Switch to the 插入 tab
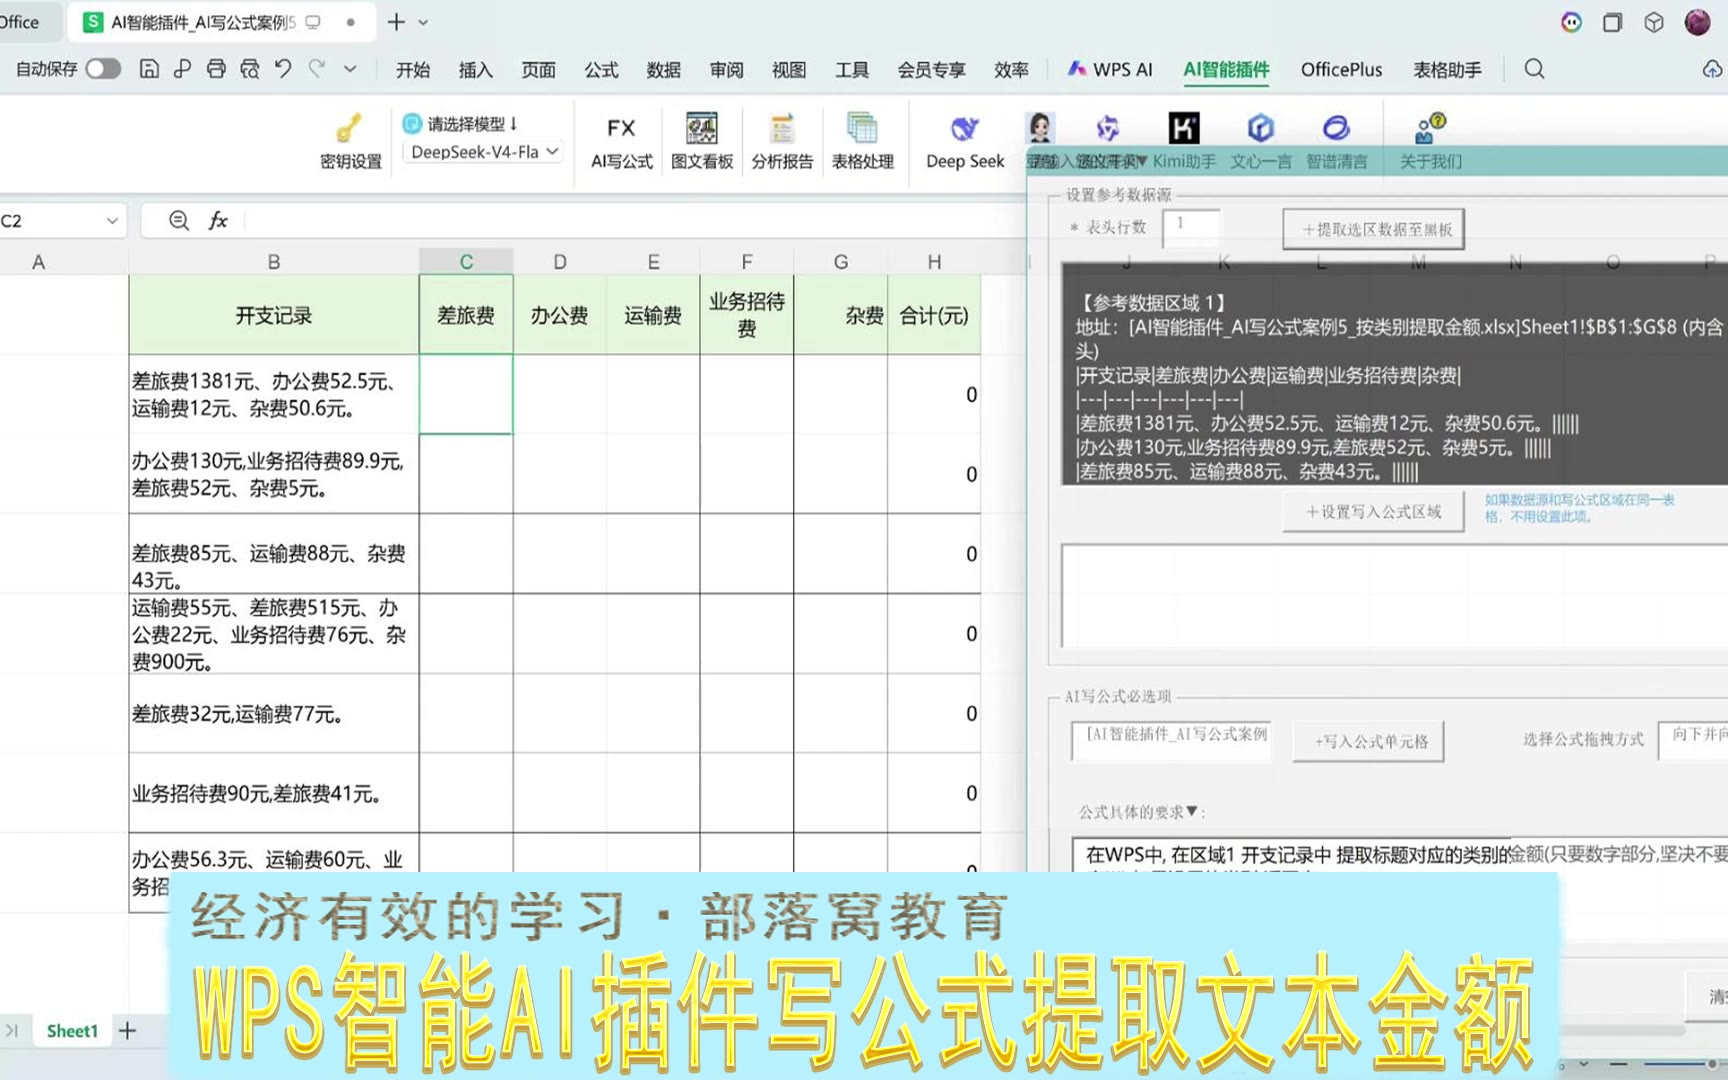Screen dimensions: 1728x1080 (476, 70)
